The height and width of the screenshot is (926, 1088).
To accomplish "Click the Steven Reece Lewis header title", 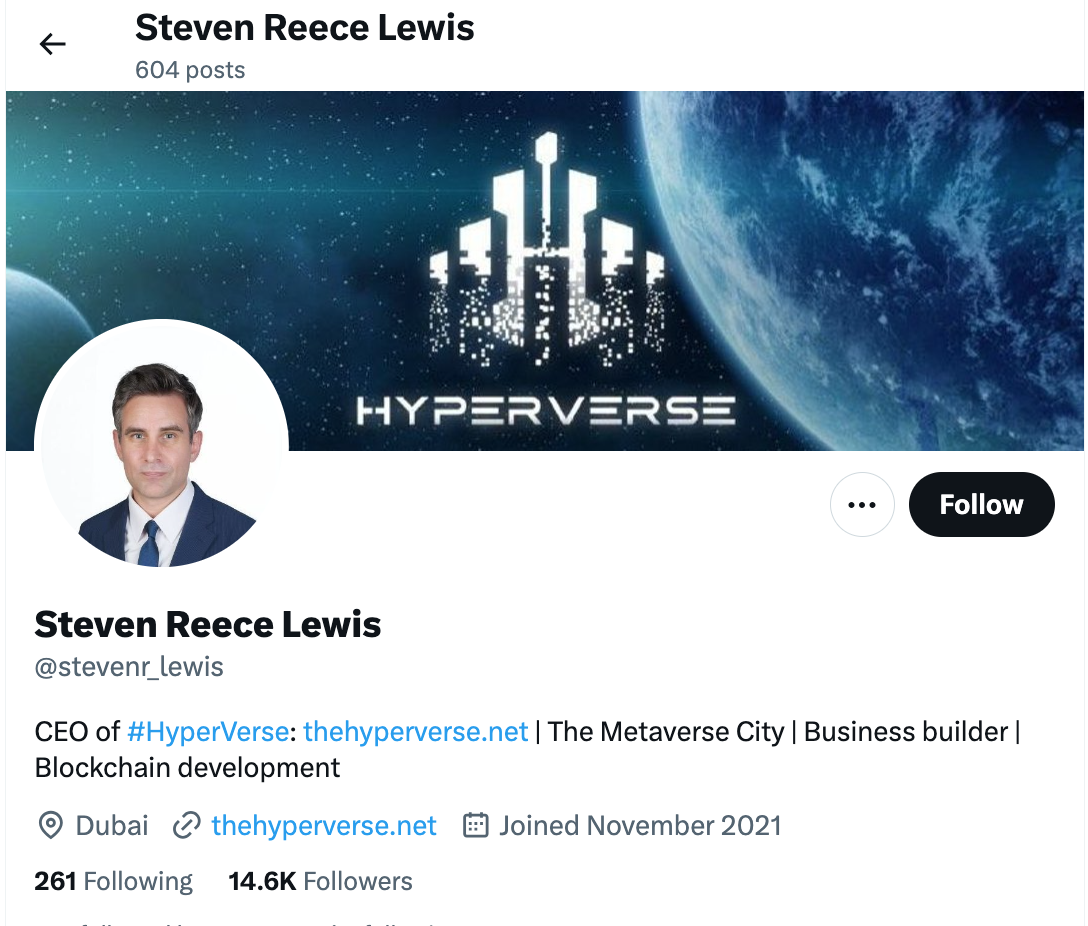I will (305, 28).
